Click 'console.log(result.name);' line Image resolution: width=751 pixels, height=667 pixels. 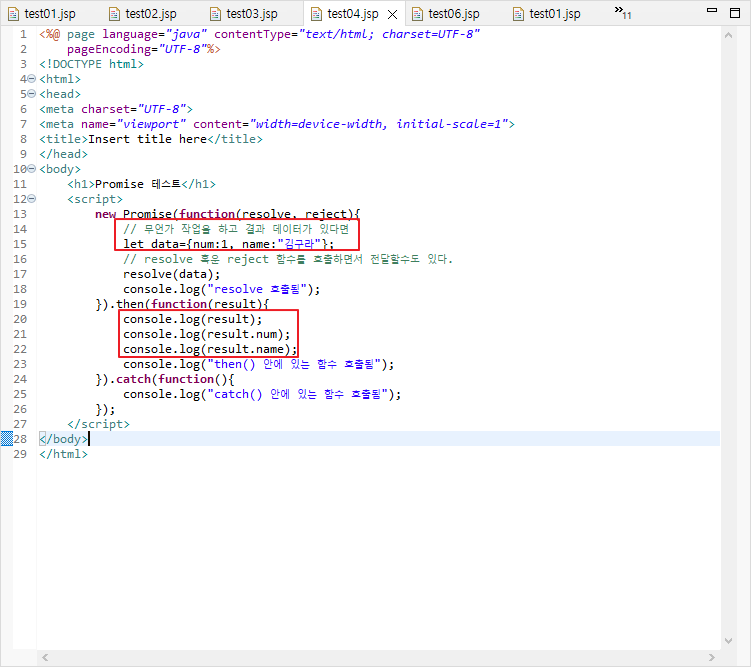pos(210,349)
